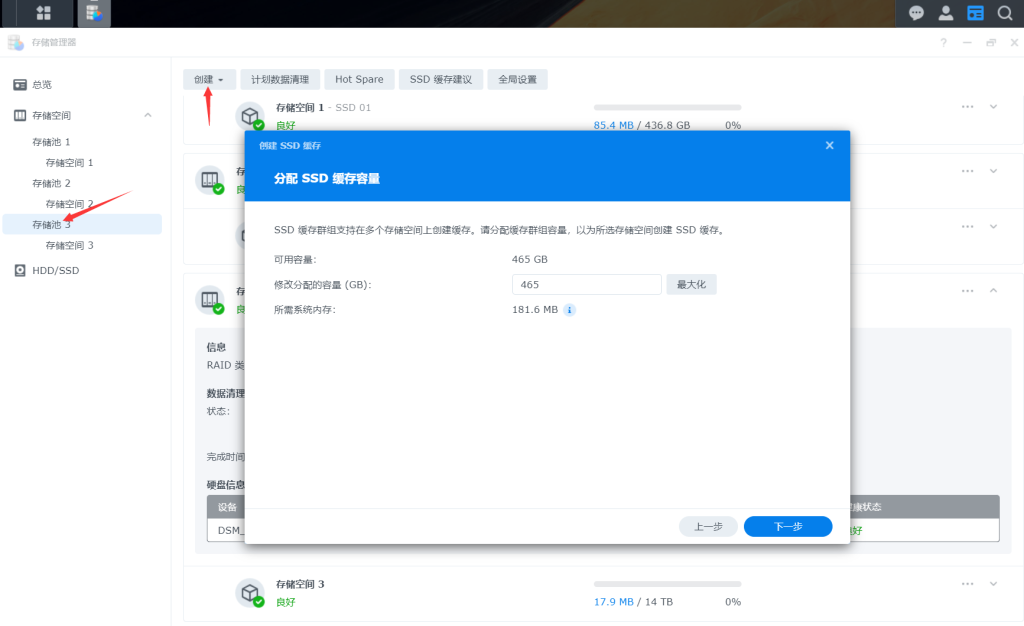Screen dimensions: 1024x626
Task: Open the 创建 dropdown menu
Action: (x=209, y=79)
